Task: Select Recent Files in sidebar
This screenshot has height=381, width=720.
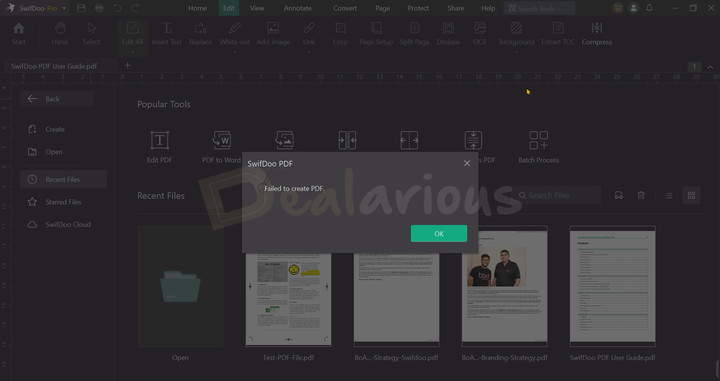Action: [x=63, y=179]
